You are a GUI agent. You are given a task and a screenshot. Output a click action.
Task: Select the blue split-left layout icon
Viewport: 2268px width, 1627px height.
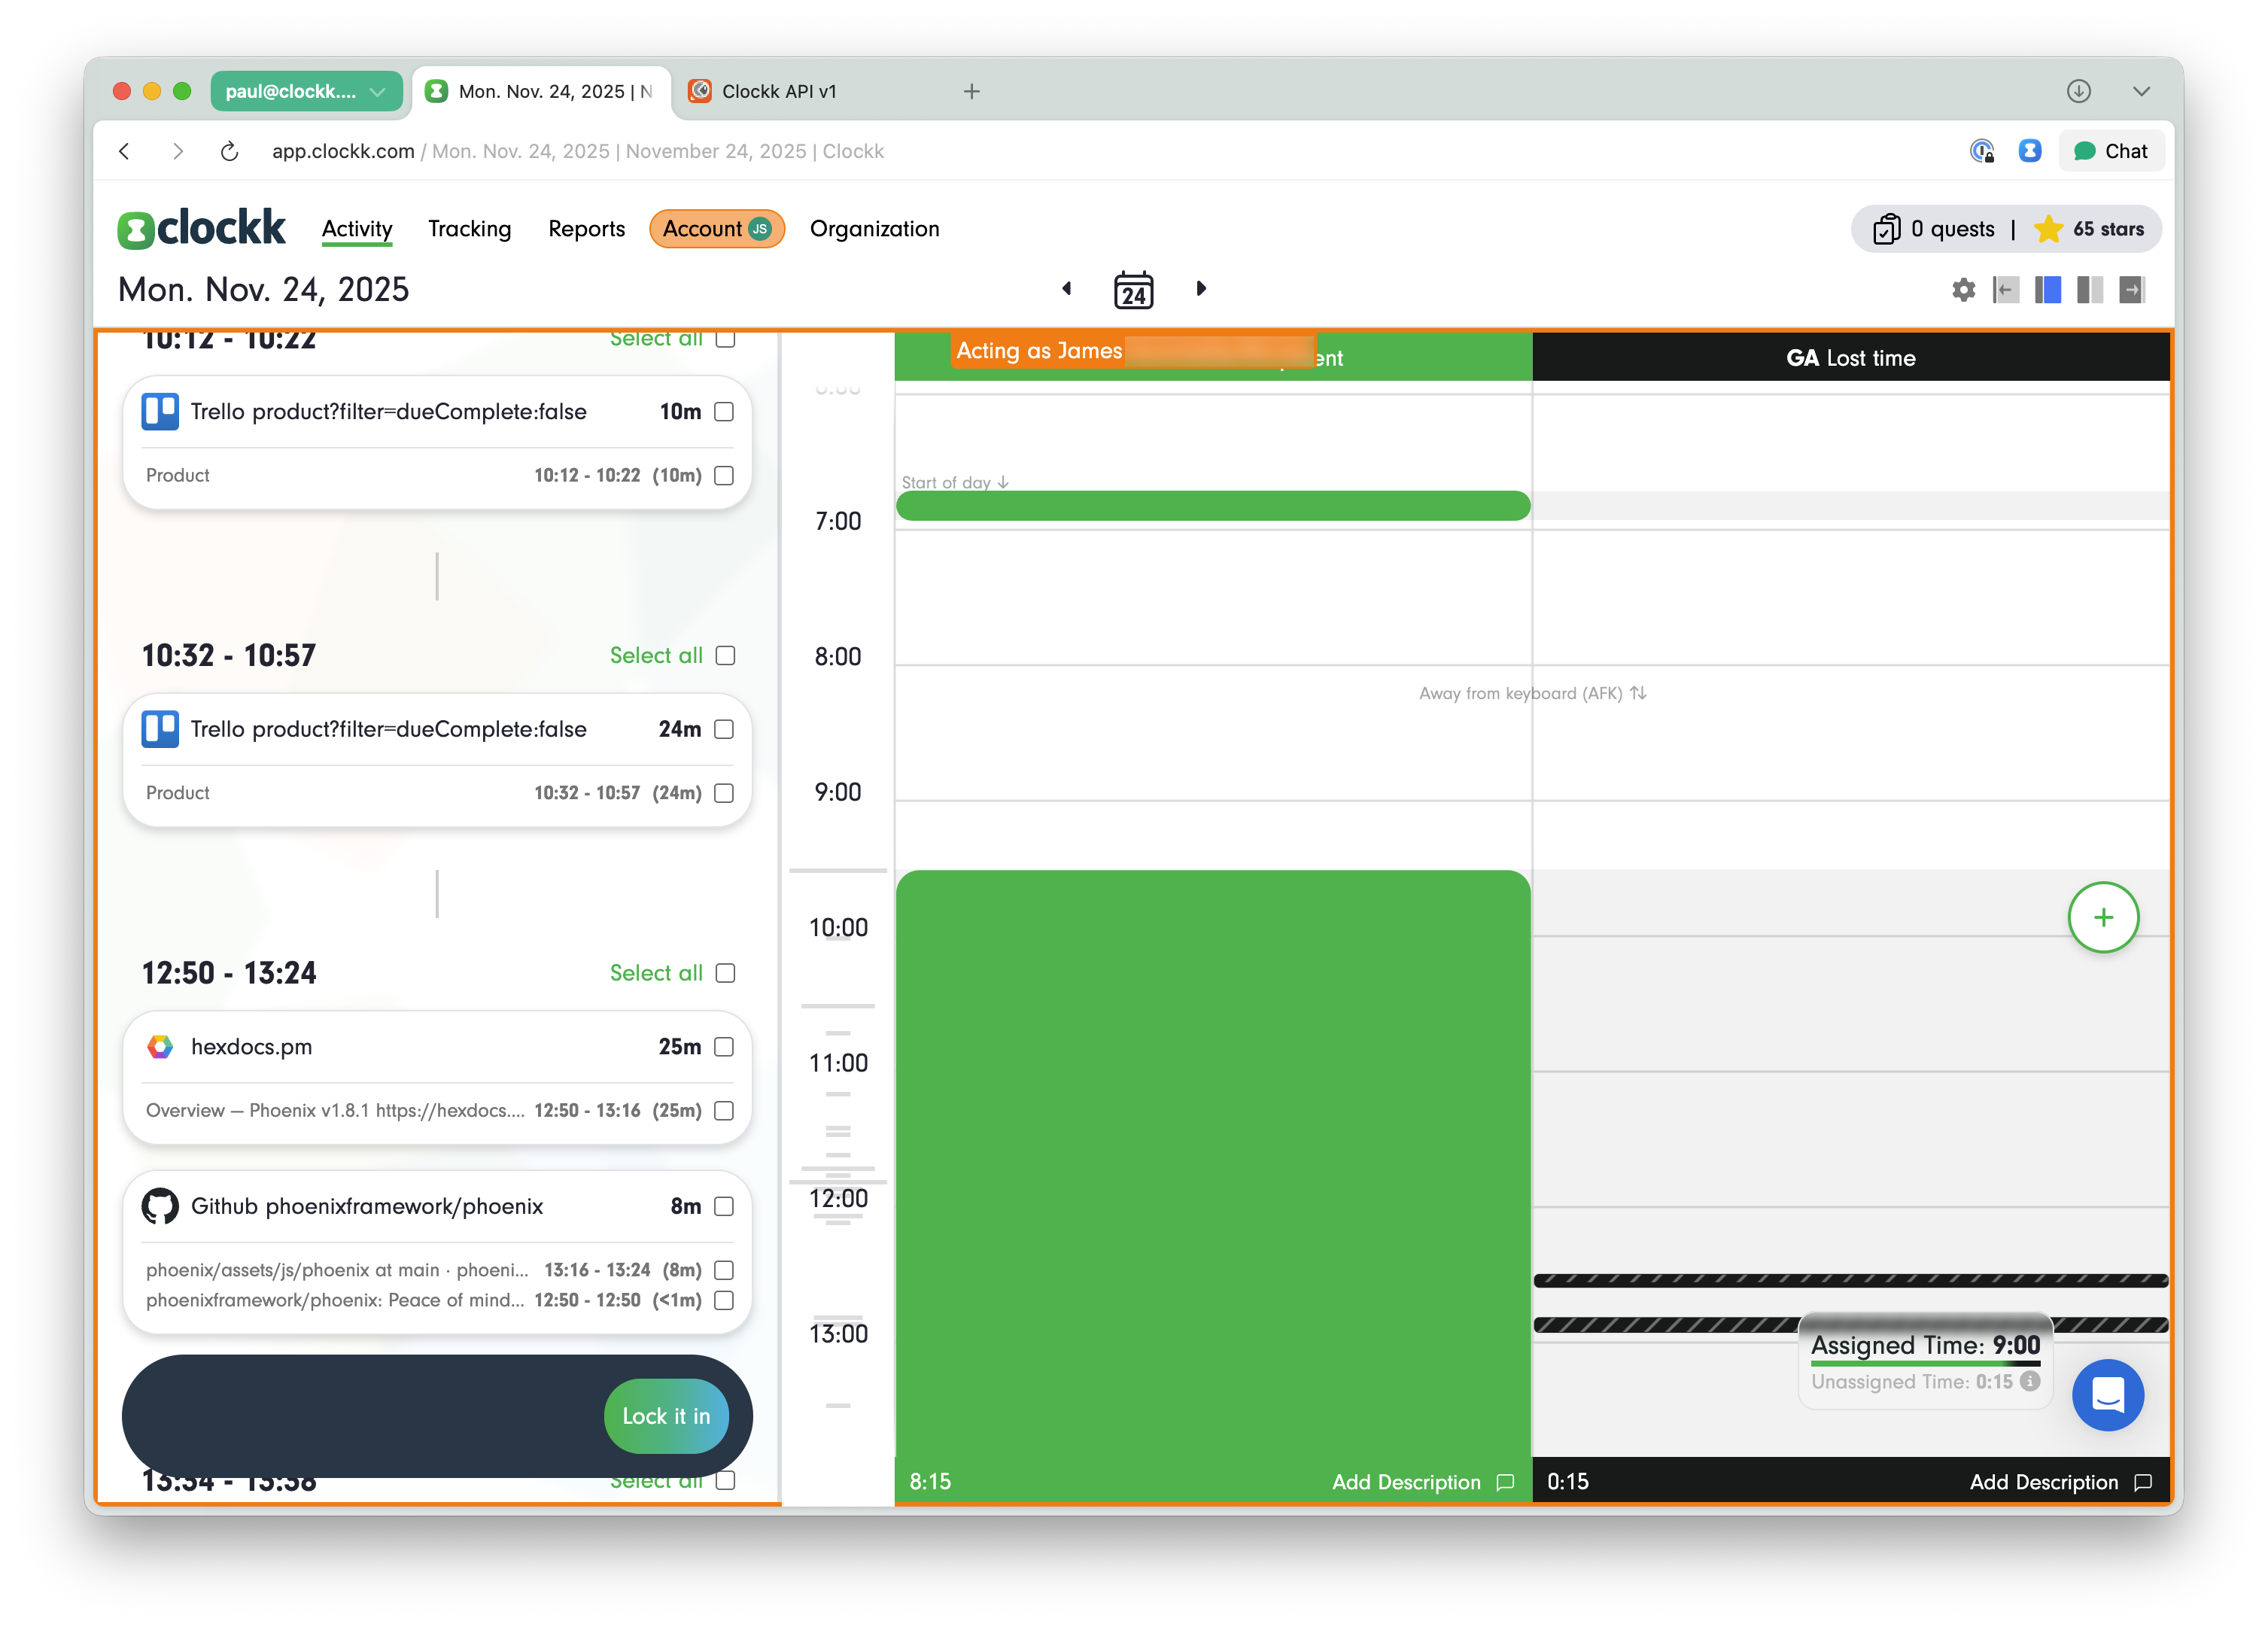(x=2047, y=290)
